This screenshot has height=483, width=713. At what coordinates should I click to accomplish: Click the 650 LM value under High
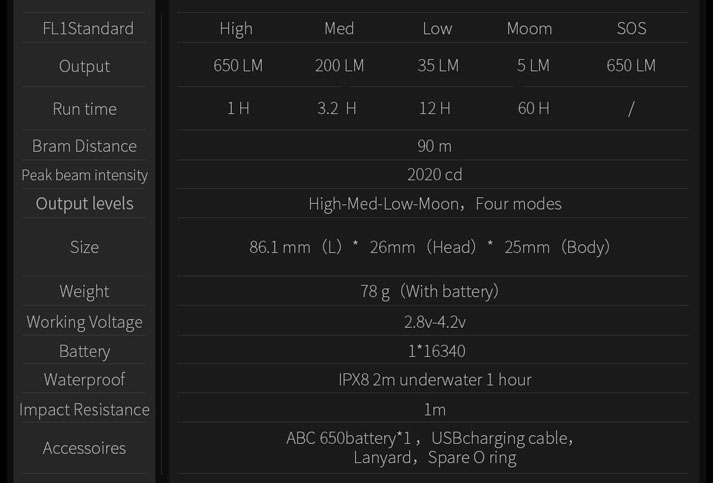[x=238, y=65]
